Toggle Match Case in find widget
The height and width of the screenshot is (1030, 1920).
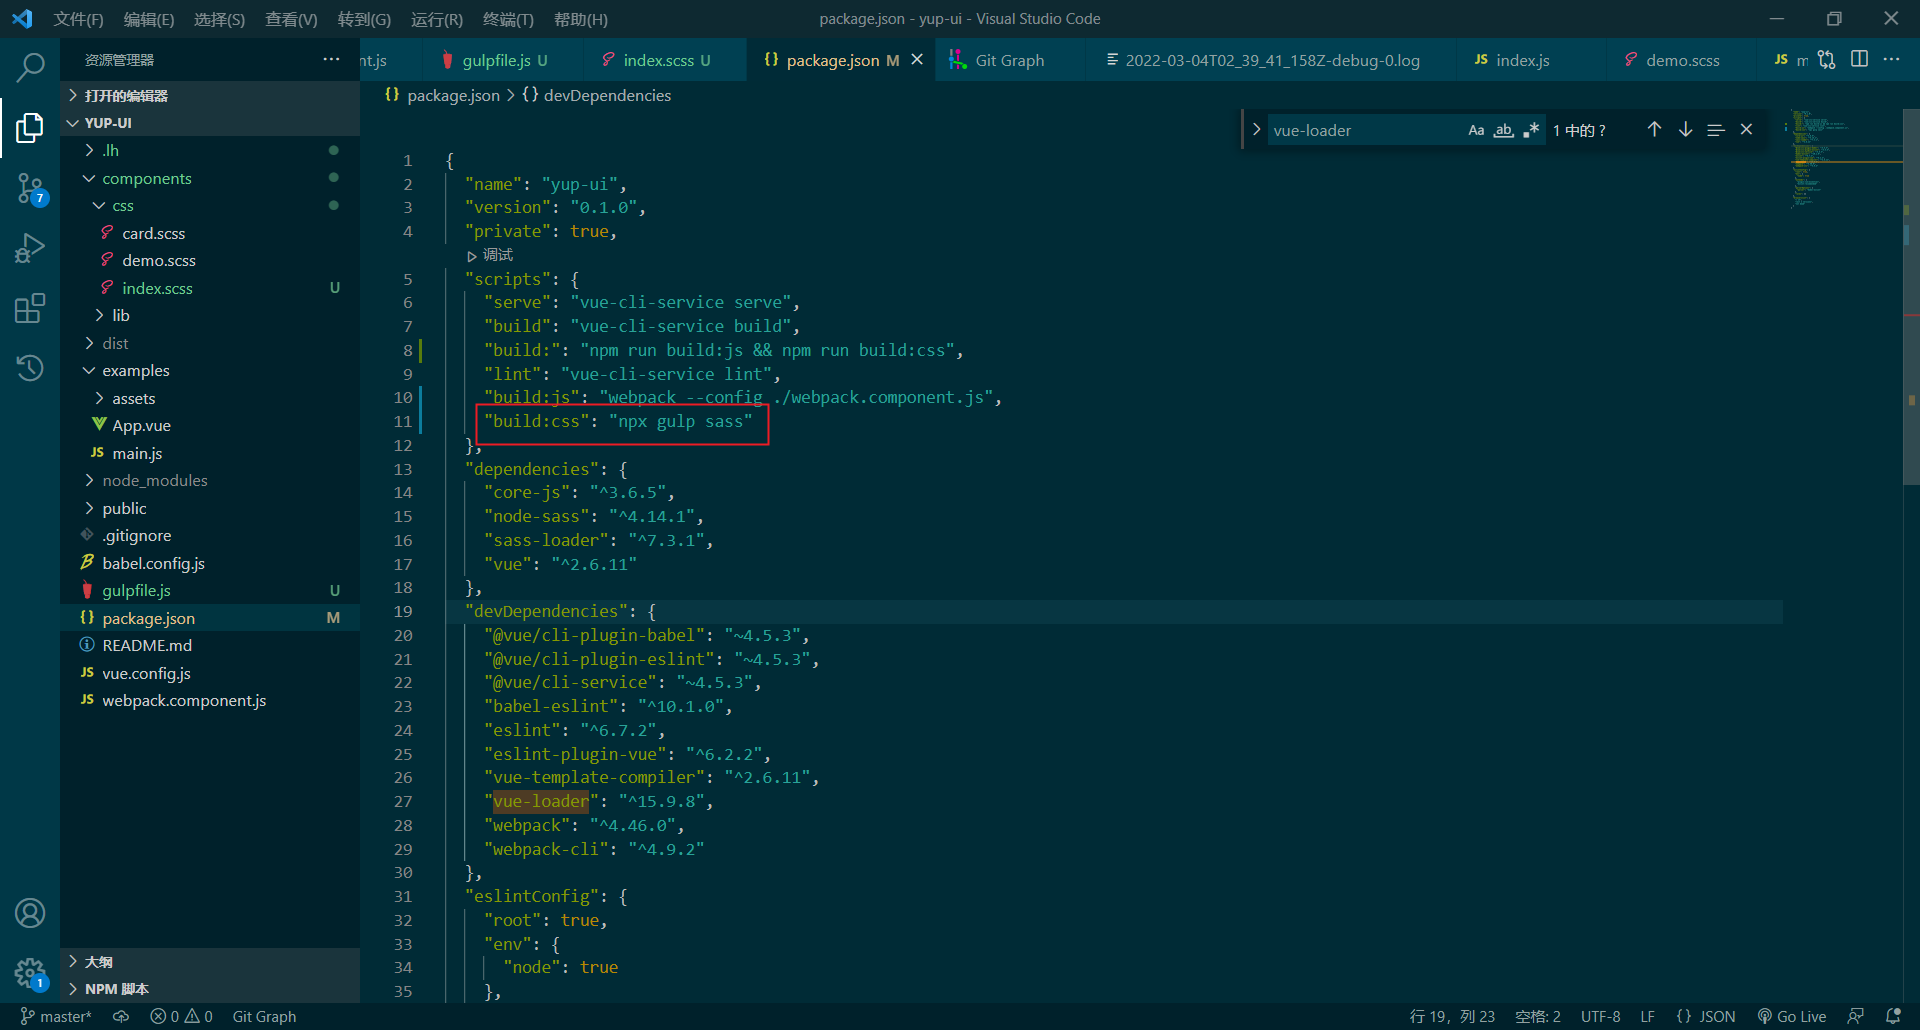tap(1476, 130)
